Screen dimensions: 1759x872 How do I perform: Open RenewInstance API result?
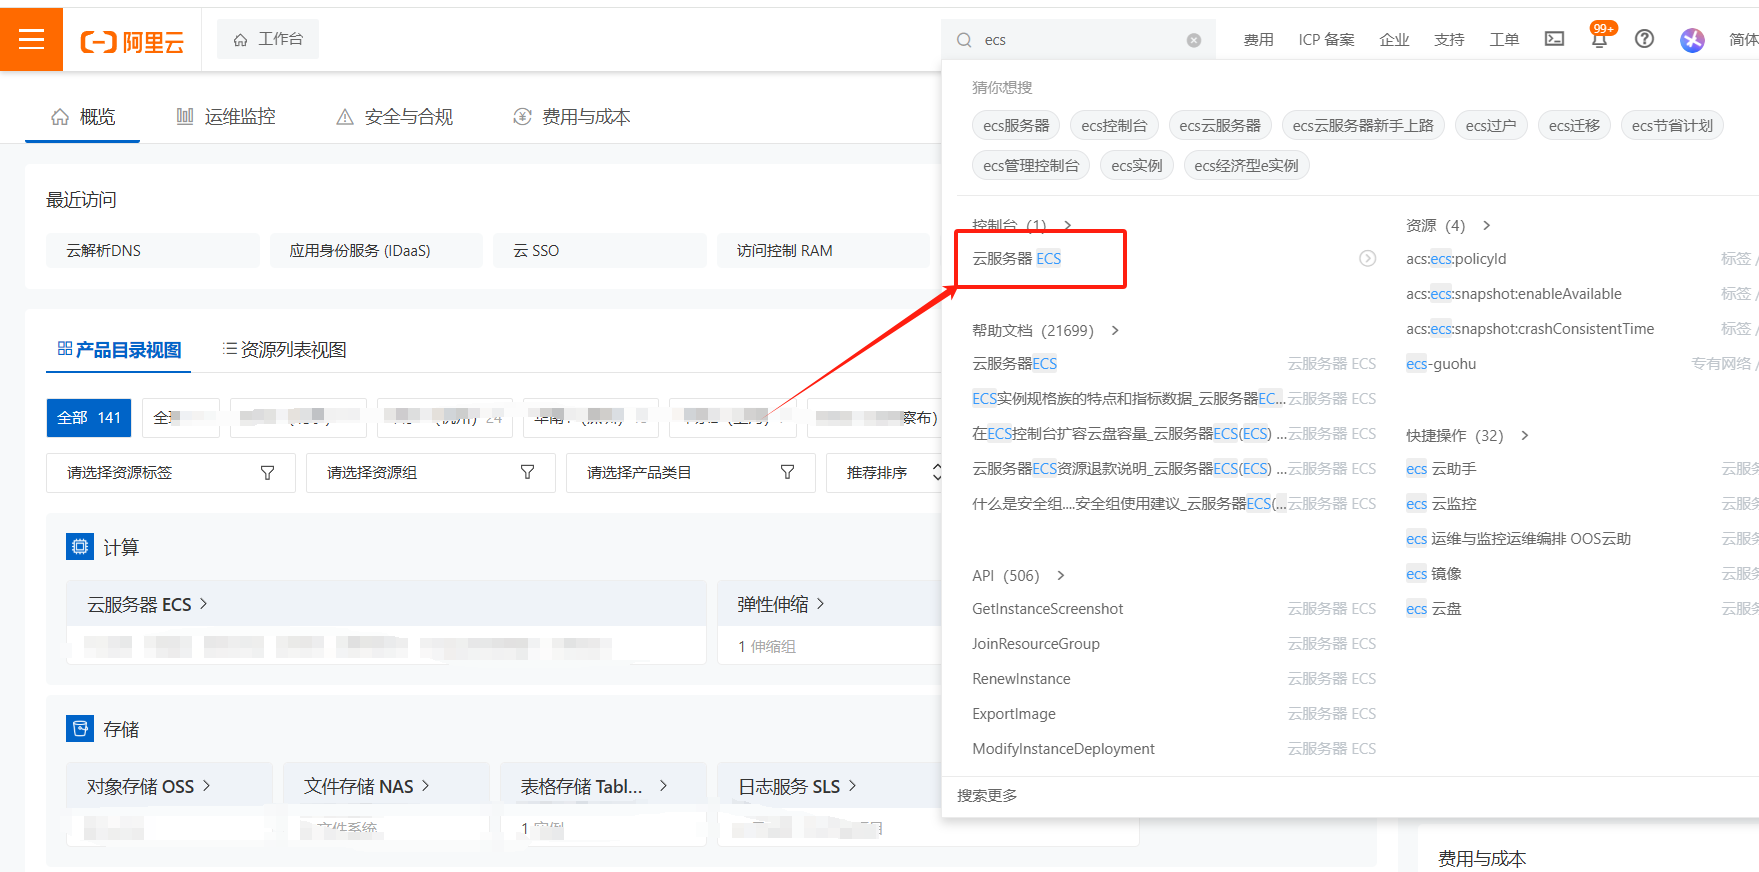tap(1021, 679)
